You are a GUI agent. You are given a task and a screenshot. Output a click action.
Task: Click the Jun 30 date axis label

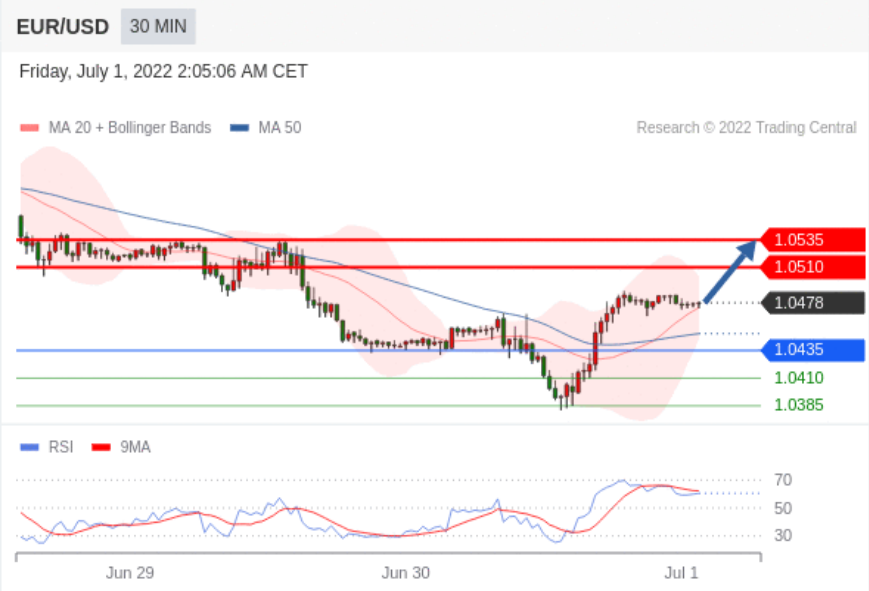tap(405, 573)
